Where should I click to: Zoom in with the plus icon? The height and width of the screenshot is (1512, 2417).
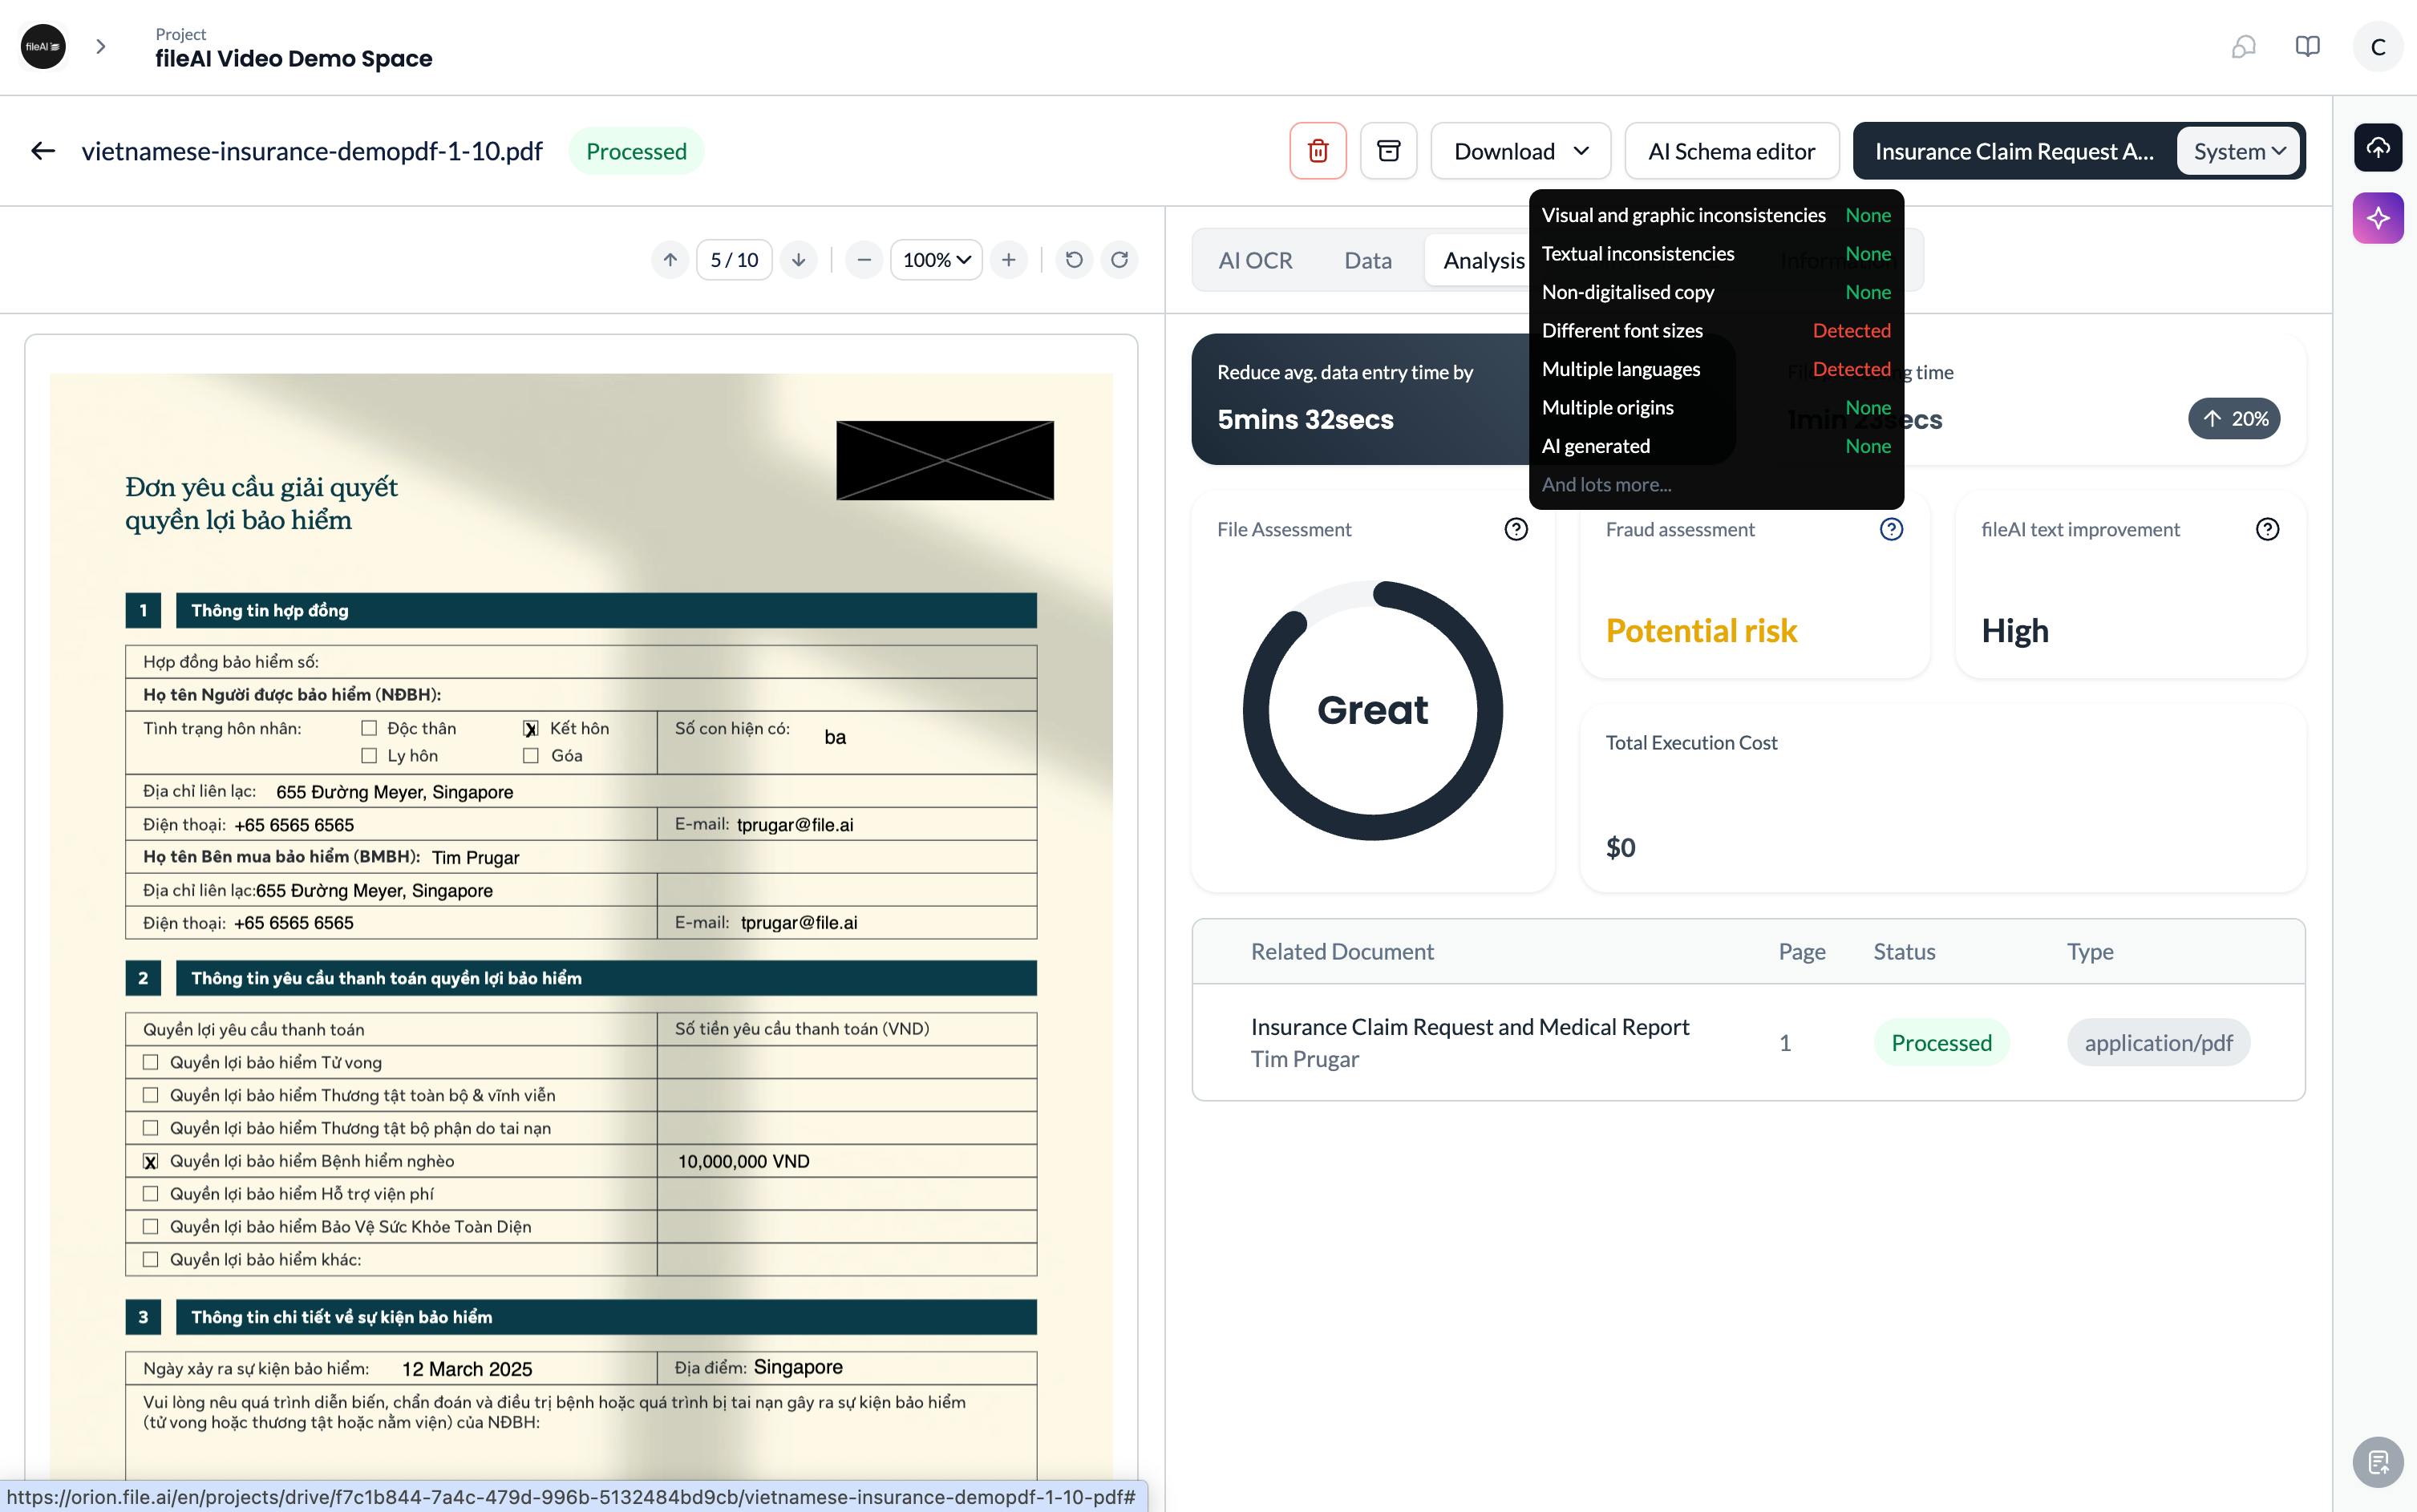pyautogui.click(x=1009, y=260)
